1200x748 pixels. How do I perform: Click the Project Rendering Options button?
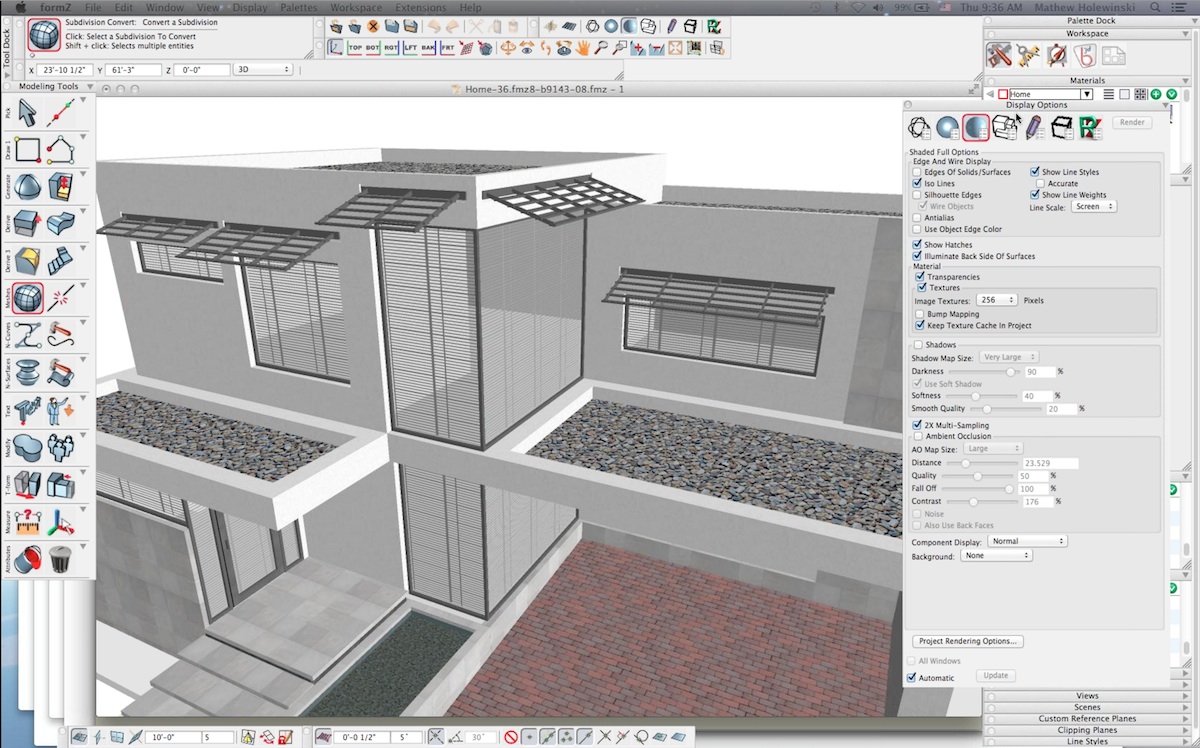click(967, 641)
